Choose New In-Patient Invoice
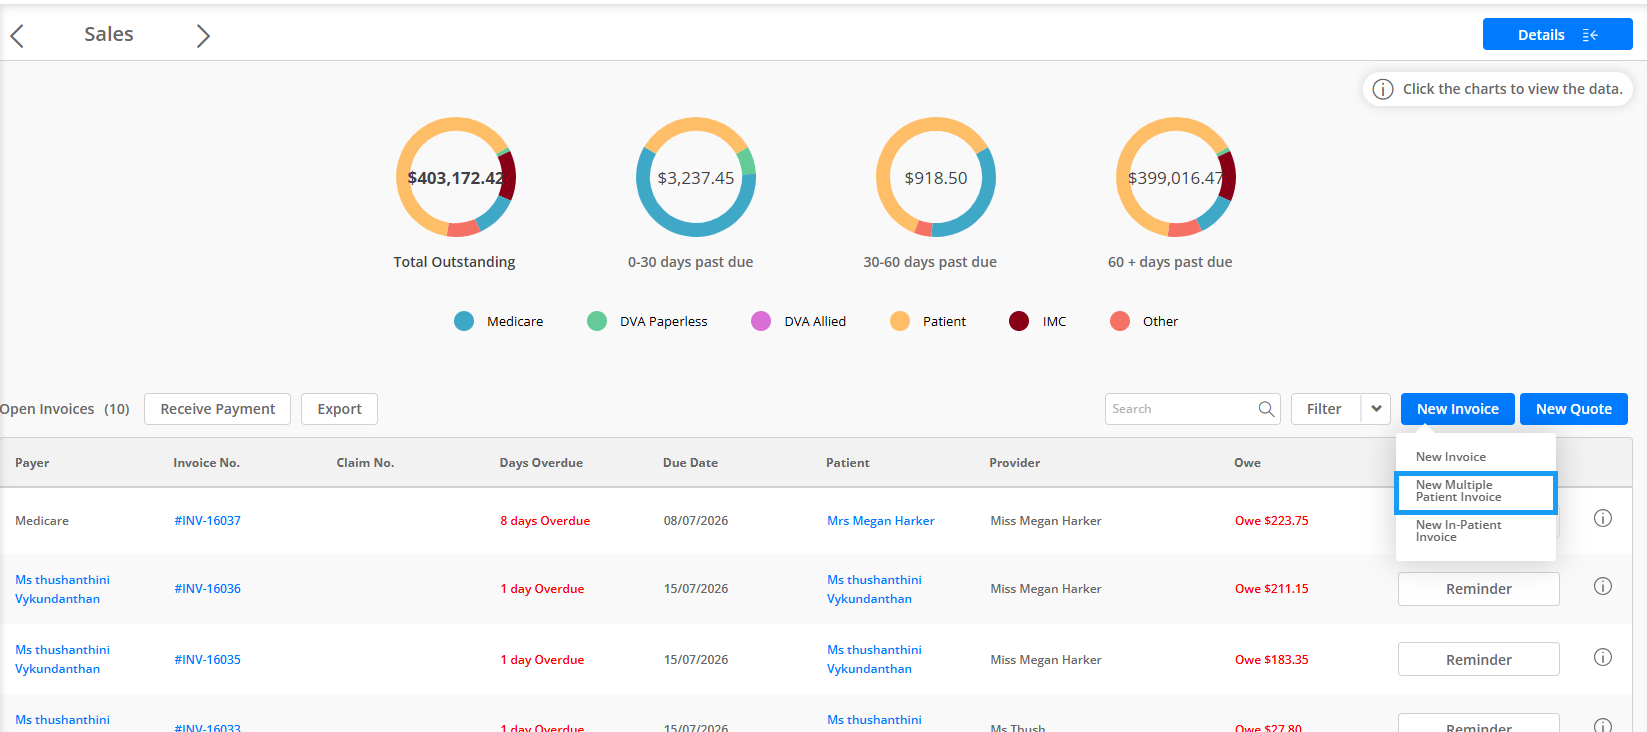1647x732 pixels. [x=1475, y=531]
